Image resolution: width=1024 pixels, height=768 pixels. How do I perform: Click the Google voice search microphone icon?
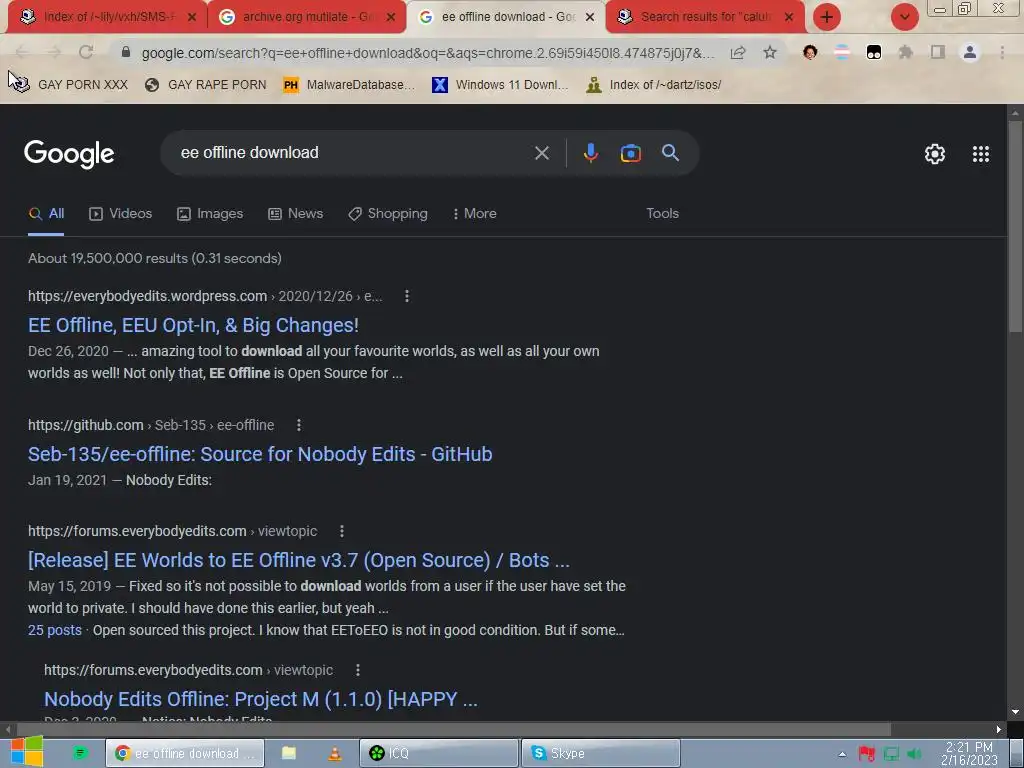click(x=590, y=153)
